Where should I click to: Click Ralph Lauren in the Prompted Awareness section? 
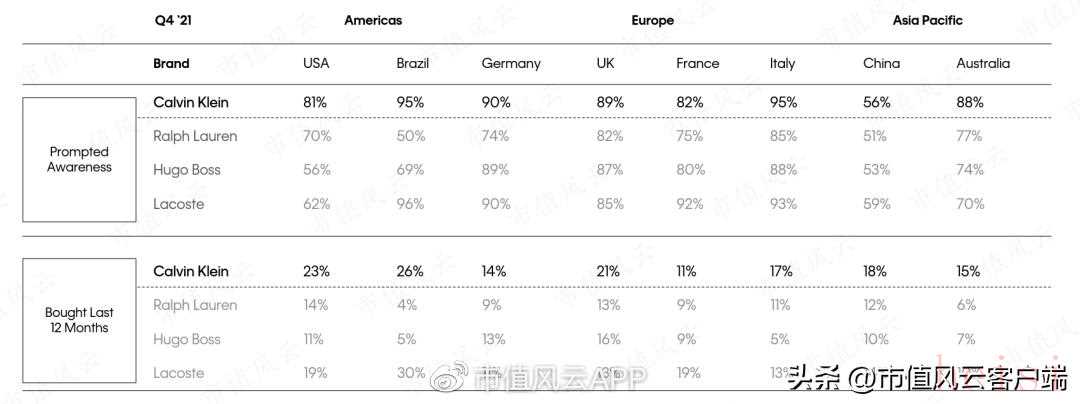click(x=195, y=136)
